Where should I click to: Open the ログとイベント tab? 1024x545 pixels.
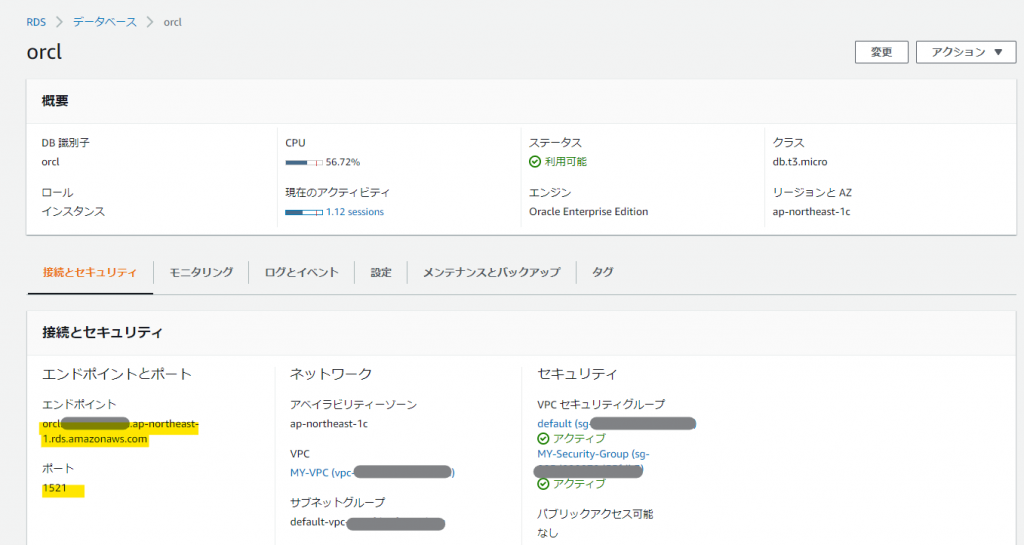[301, 272]
